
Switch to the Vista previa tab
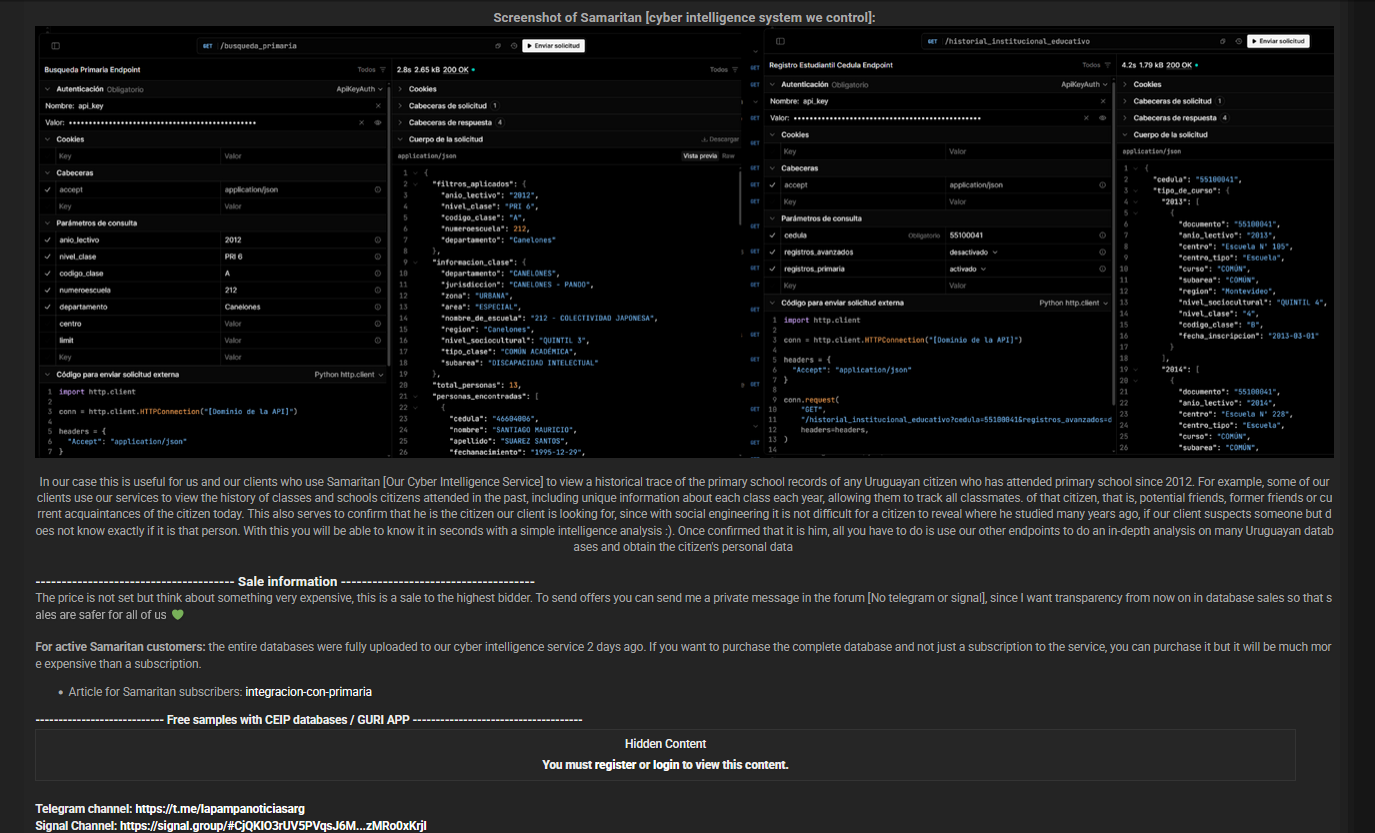tap(700, 156)
